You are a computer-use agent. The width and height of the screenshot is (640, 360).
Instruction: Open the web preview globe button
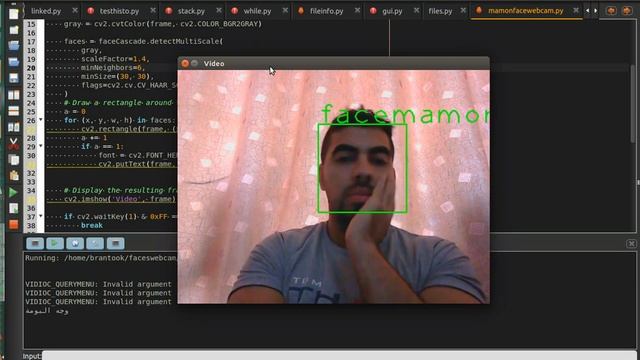[x=75, y=244]
